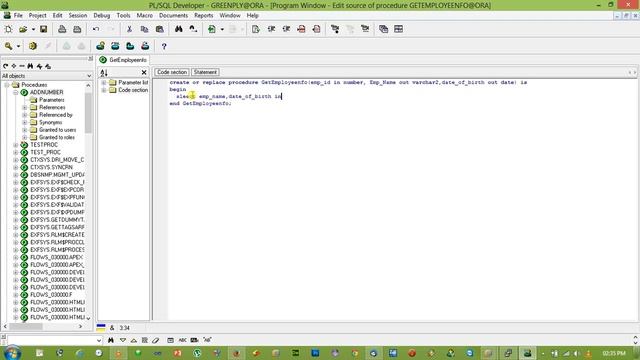The image size is (640, 360).
Task: Click the Comment selection red icon
Action: (301, 29)
